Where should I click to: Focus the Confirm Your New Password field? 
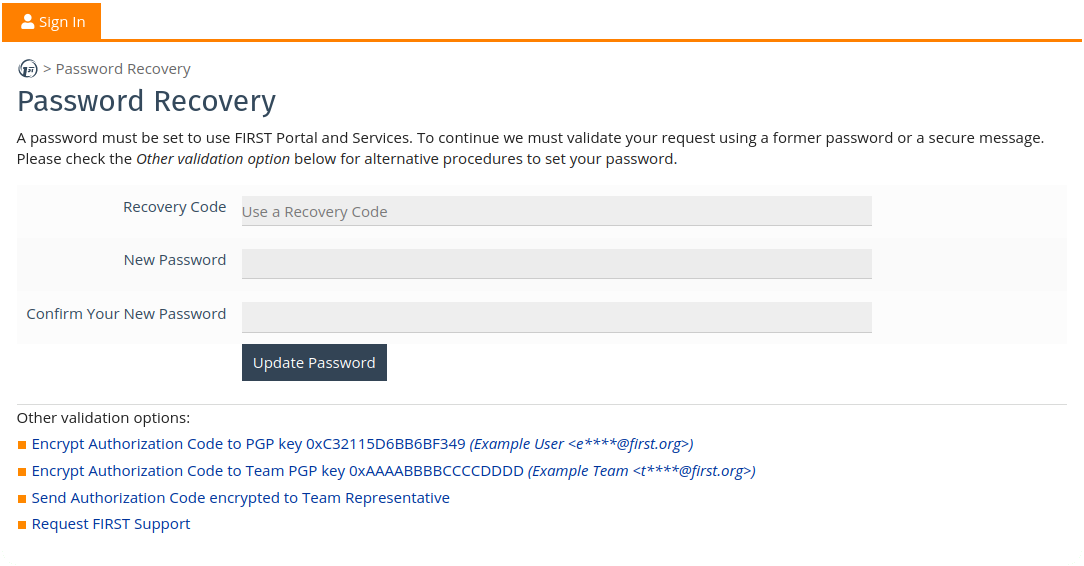pyautogui.click(x=557, y=317)
